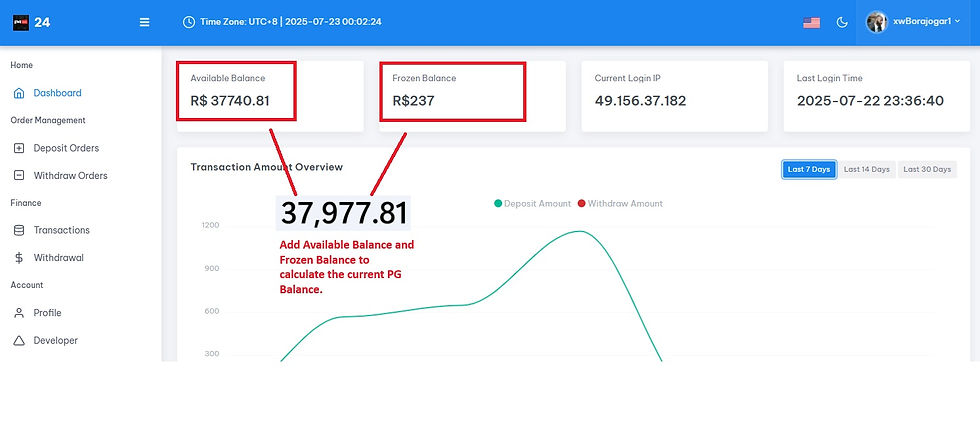The height and width of the screenshot is (425, 980).
Task: Click the Account section label
Action: [27, 284]
